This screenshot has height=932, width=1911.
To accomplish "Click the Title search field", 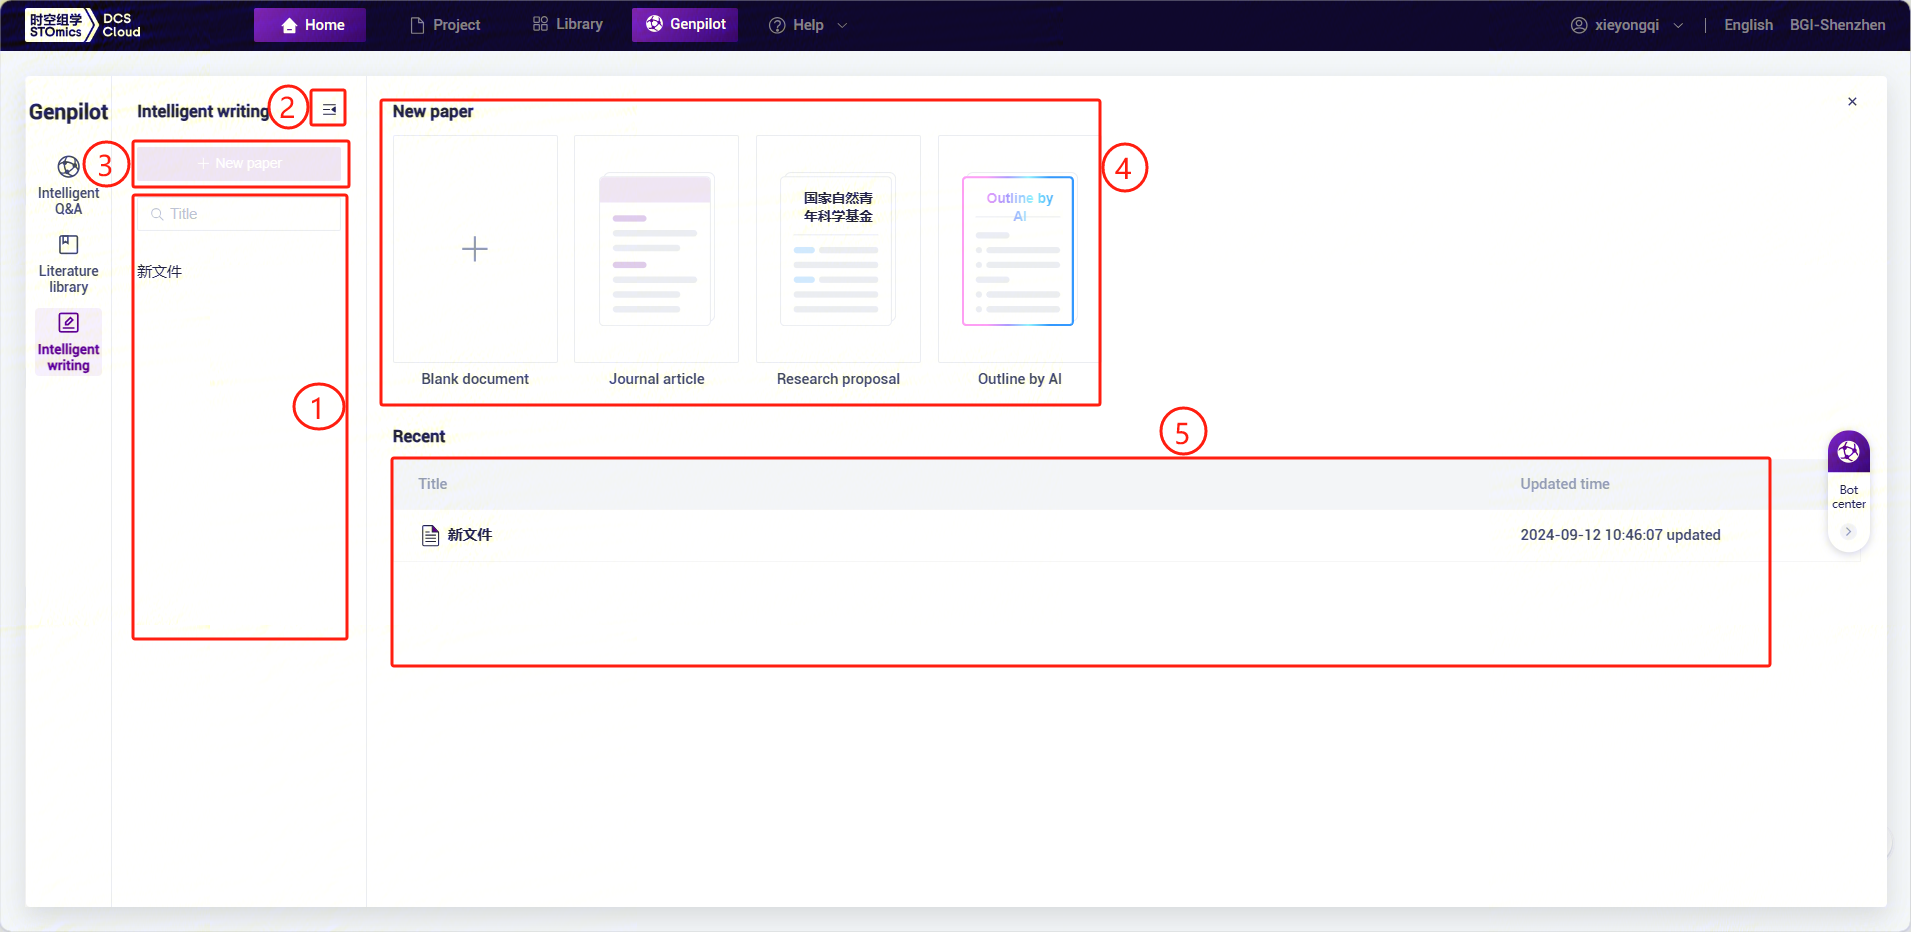I will (x=240, y=214).
